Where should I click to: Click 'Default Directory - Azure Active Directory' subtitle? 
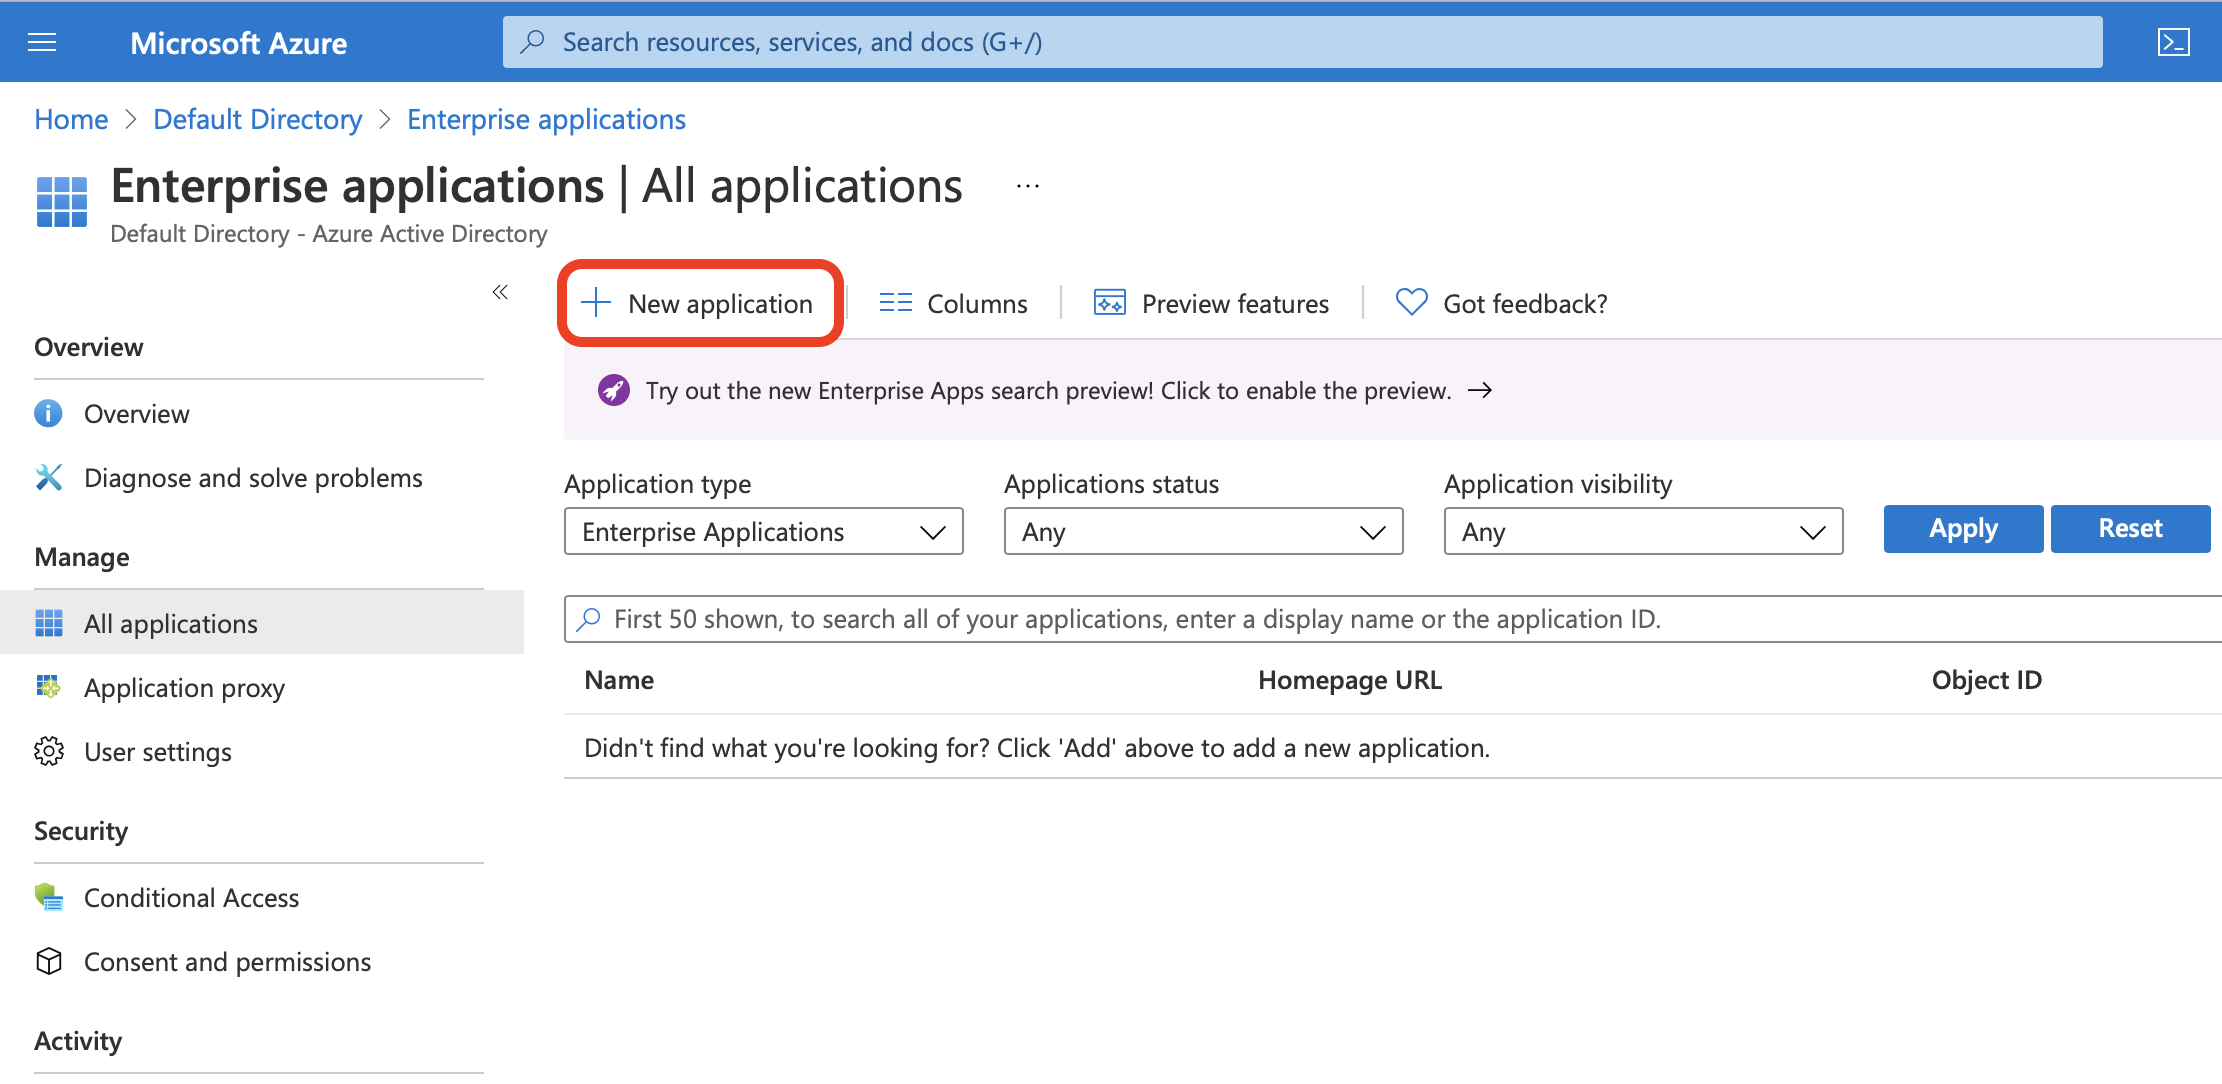[x=329, y=233]
